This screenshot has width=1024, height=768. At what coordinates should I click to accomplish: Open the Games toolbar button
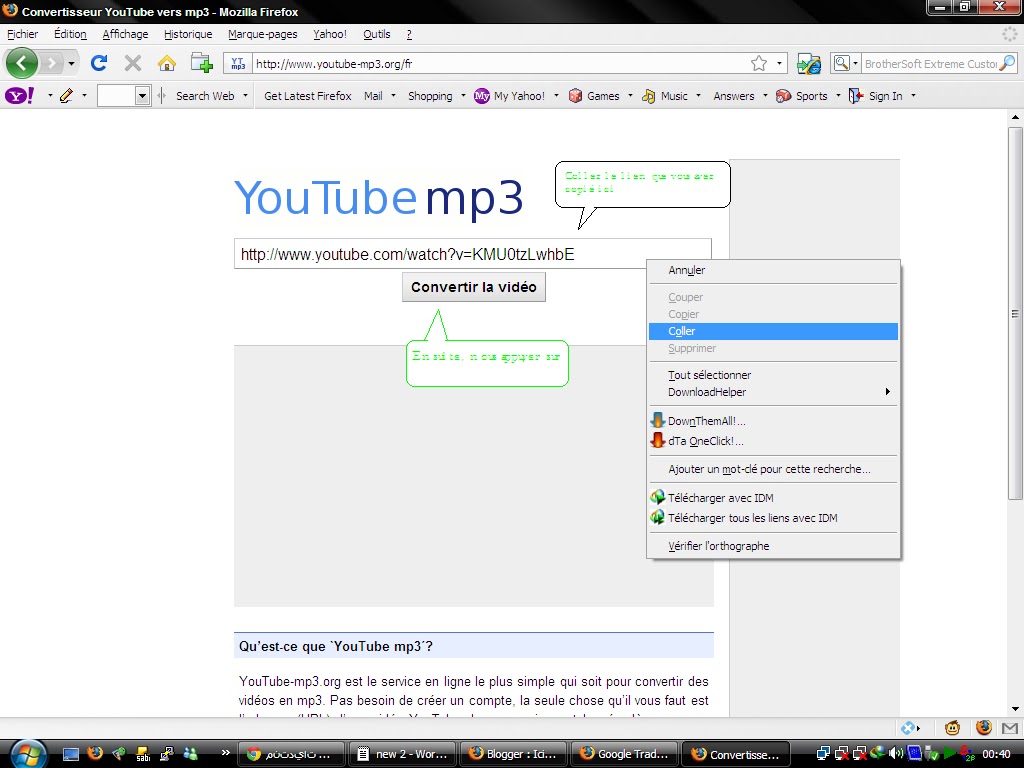click(594, 96)
